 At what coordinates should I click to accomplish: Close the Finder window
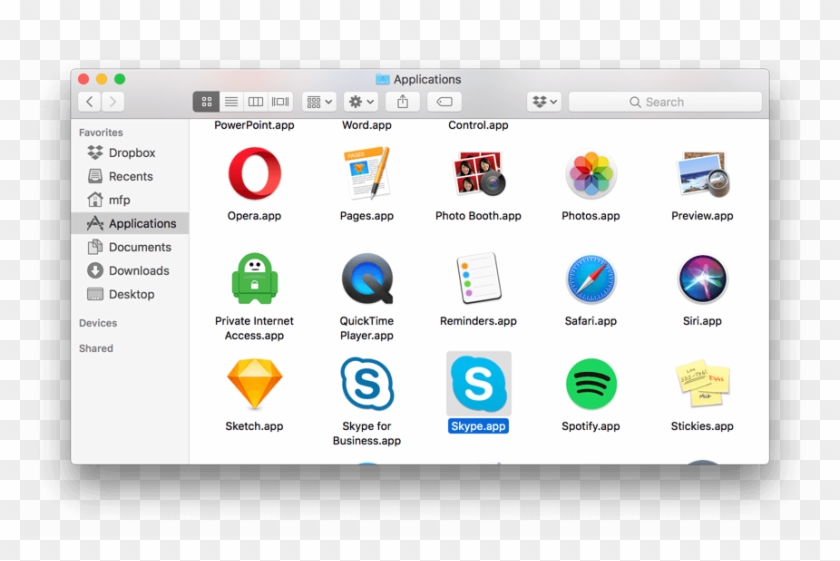(x=84, y=79)
